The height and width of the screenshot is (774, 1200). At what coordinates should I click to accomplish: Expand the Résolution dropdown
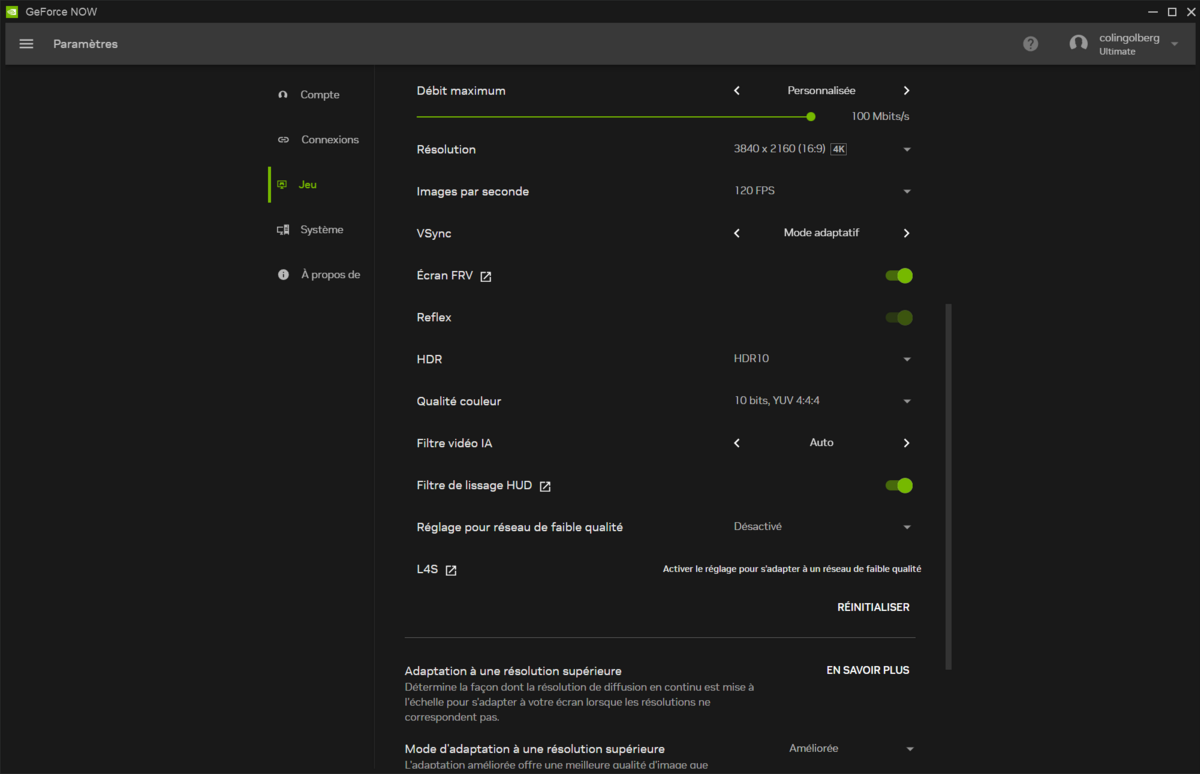tap(906, 150)
